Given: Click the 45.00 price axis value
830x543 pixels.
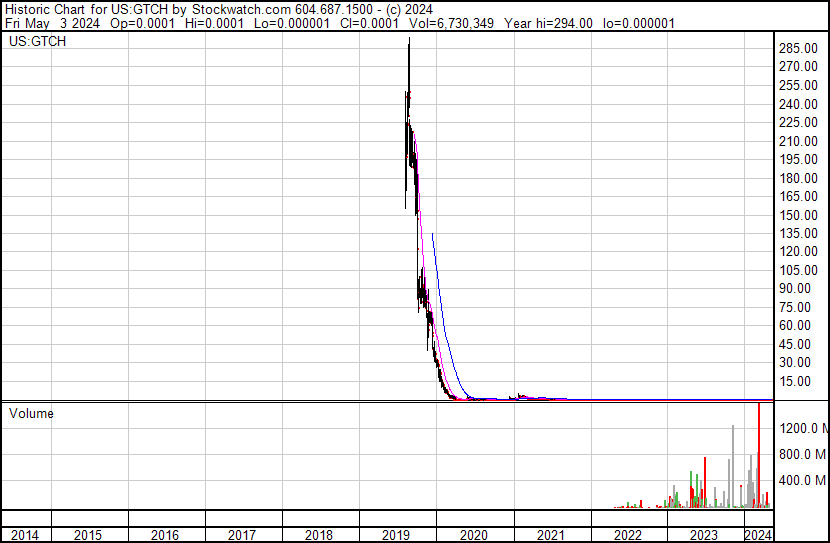Looking at the screenshot, I should coord(795,344).
